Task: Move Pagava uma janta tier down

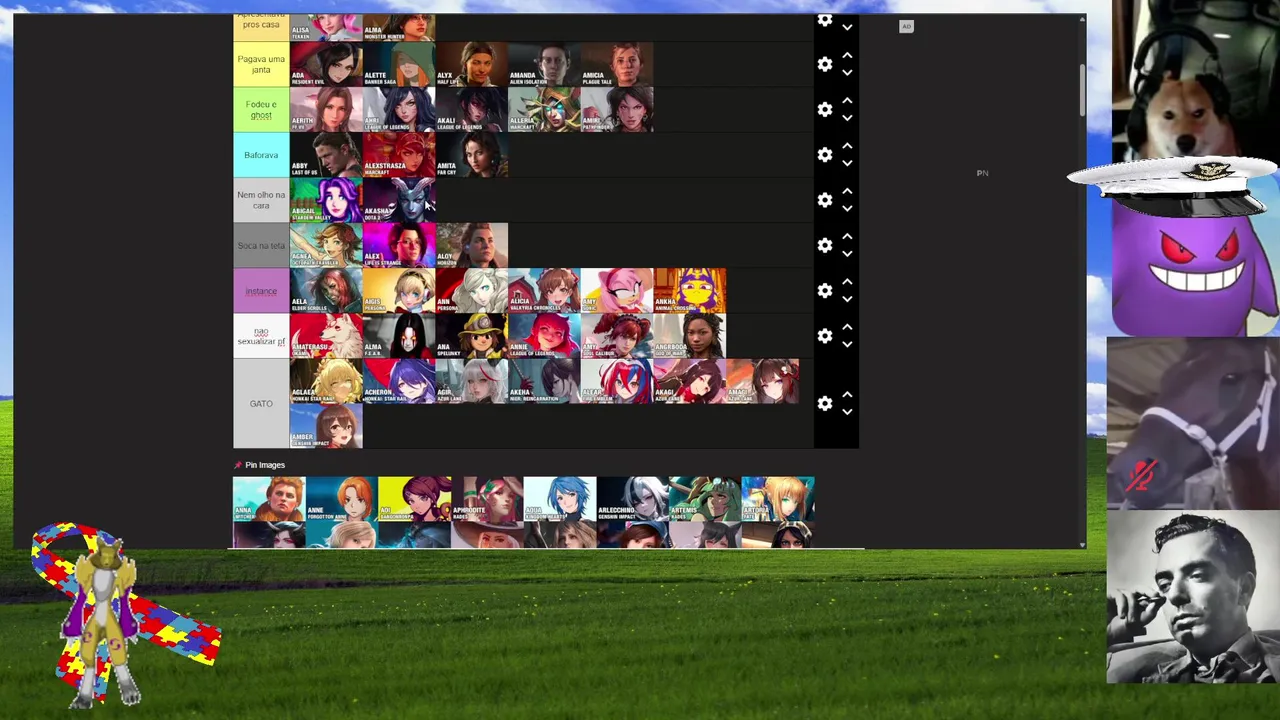Action: [847, 73]
